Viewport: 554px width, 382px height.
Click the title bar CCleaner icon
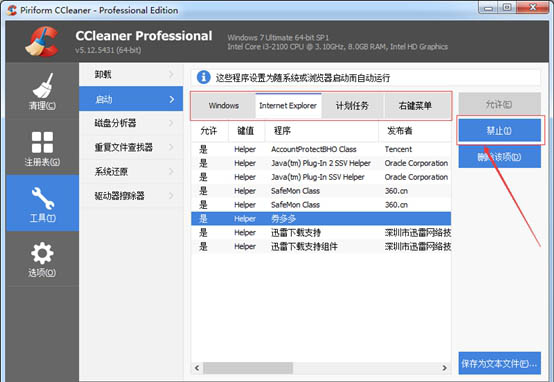coord(12,10)
